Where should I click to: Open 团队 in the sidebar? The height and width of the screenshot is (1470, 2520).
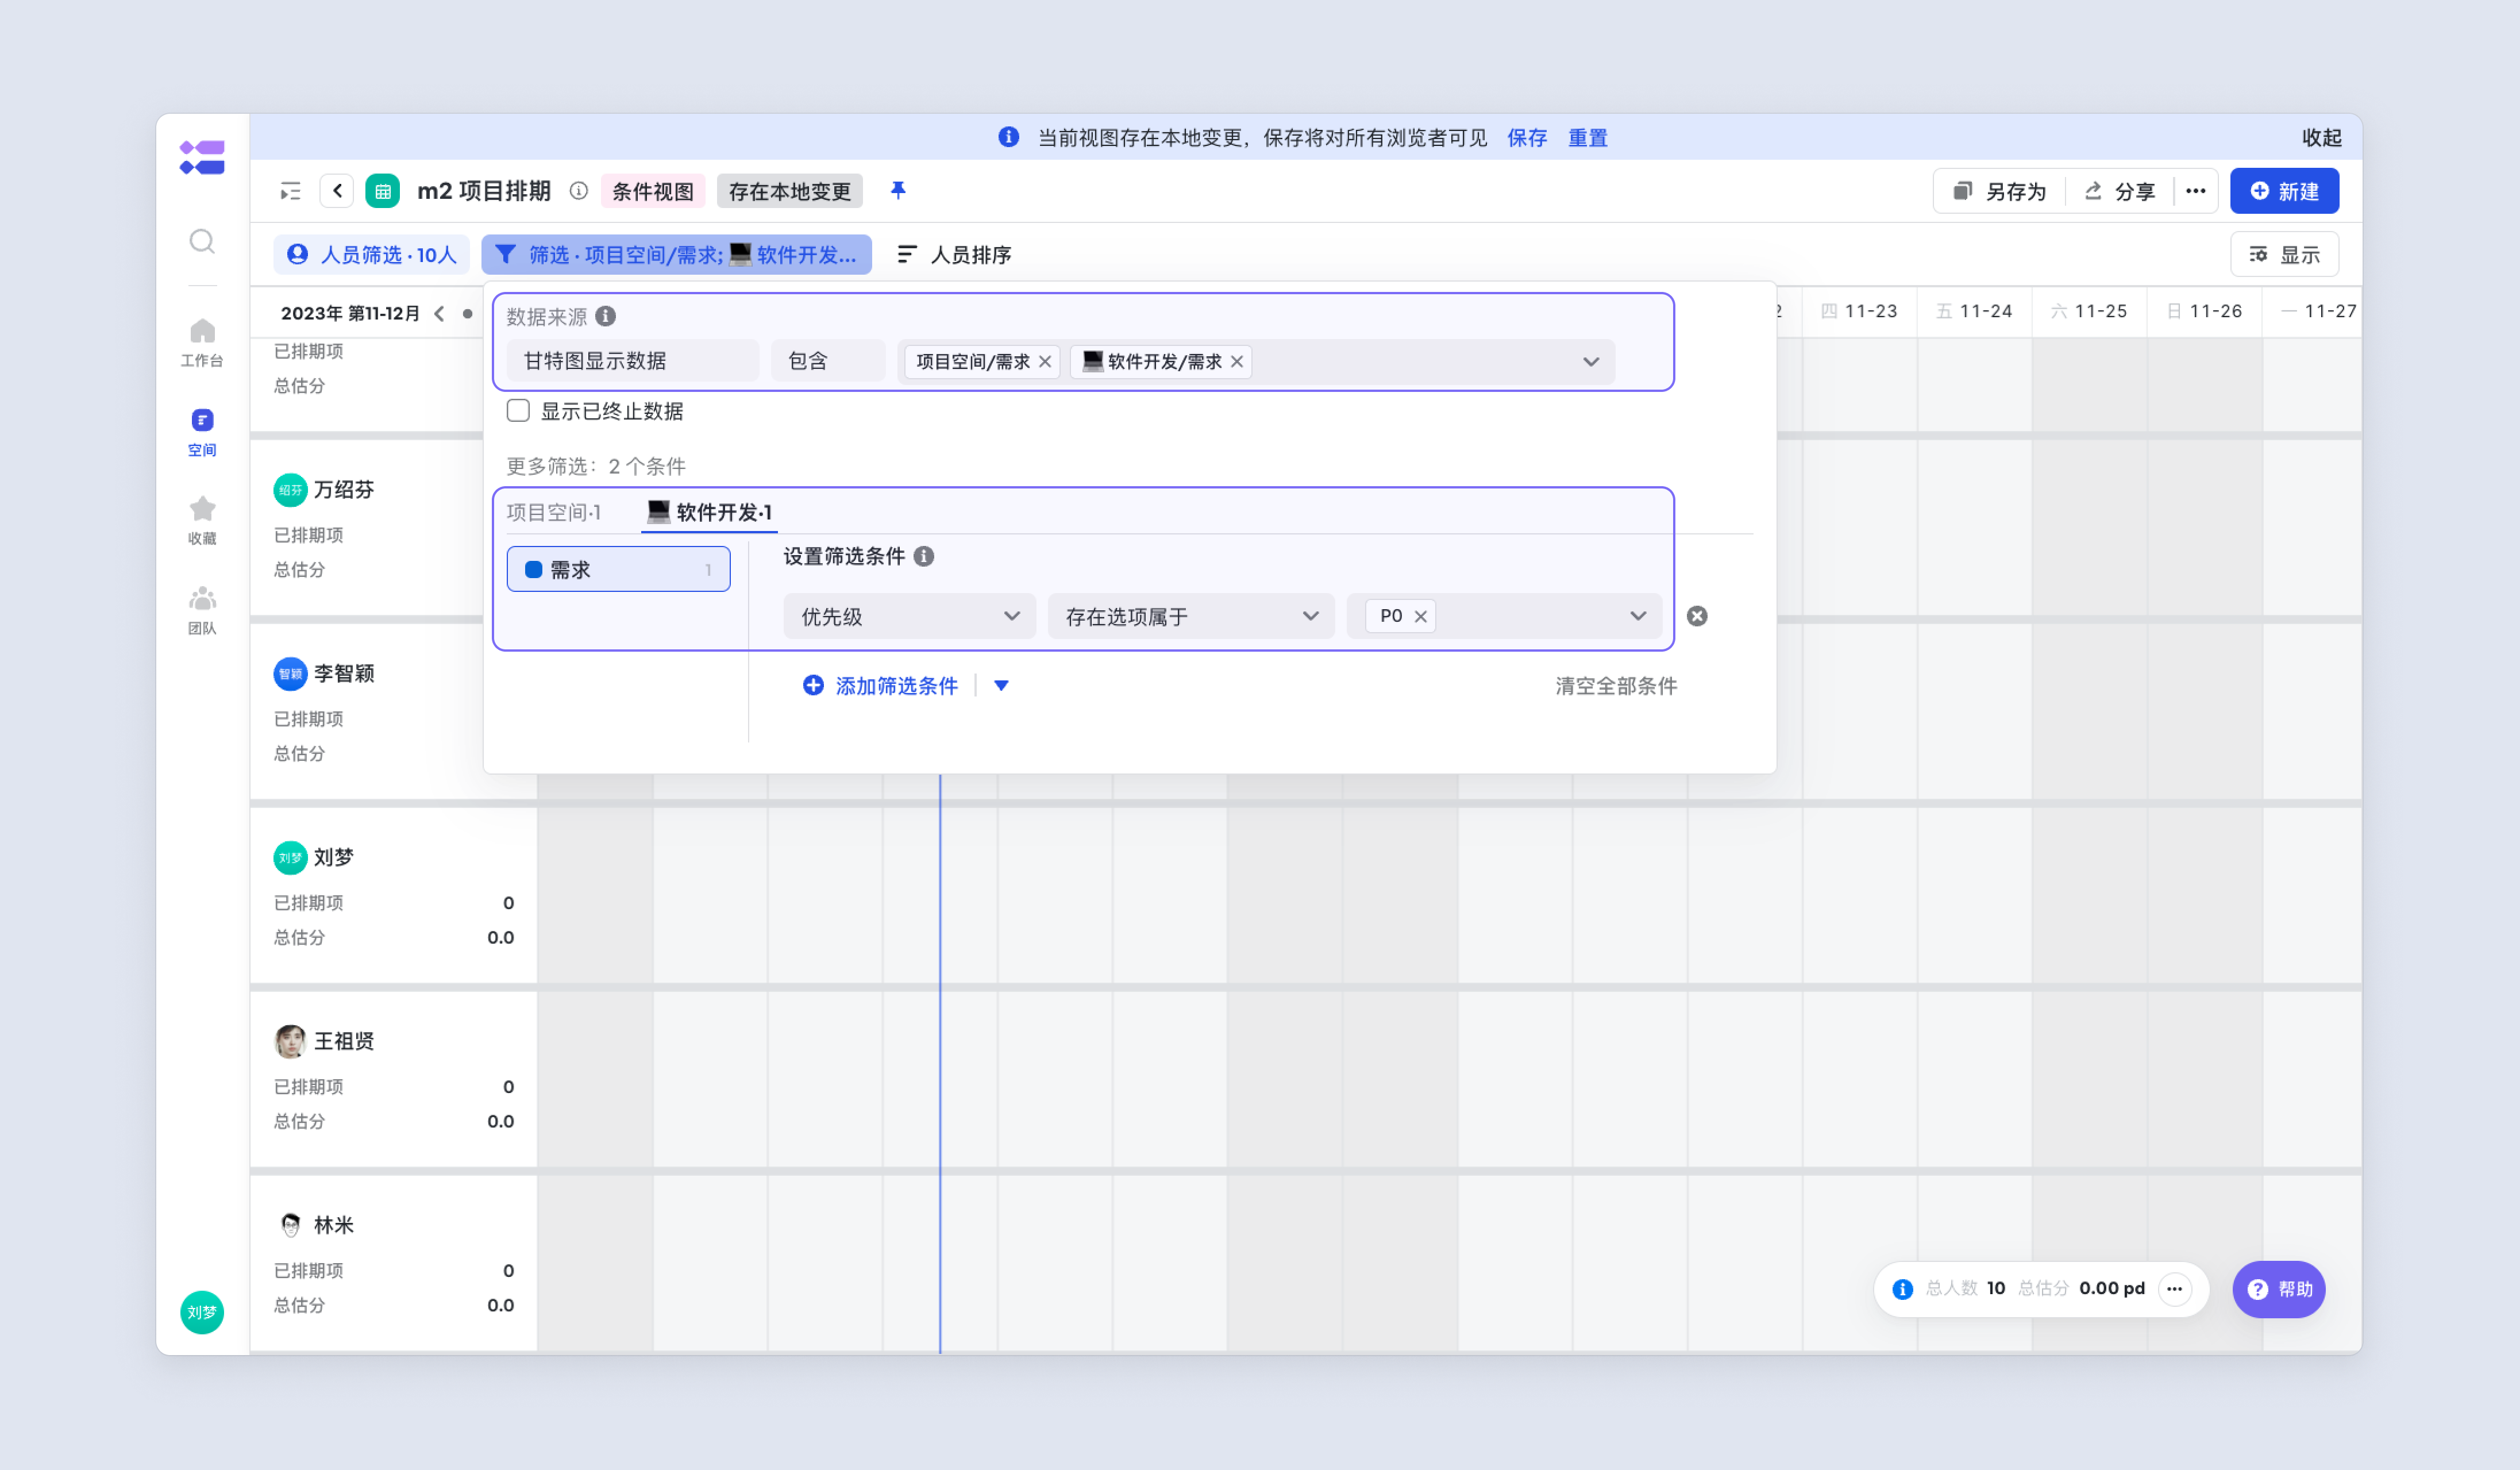[202, 610]
